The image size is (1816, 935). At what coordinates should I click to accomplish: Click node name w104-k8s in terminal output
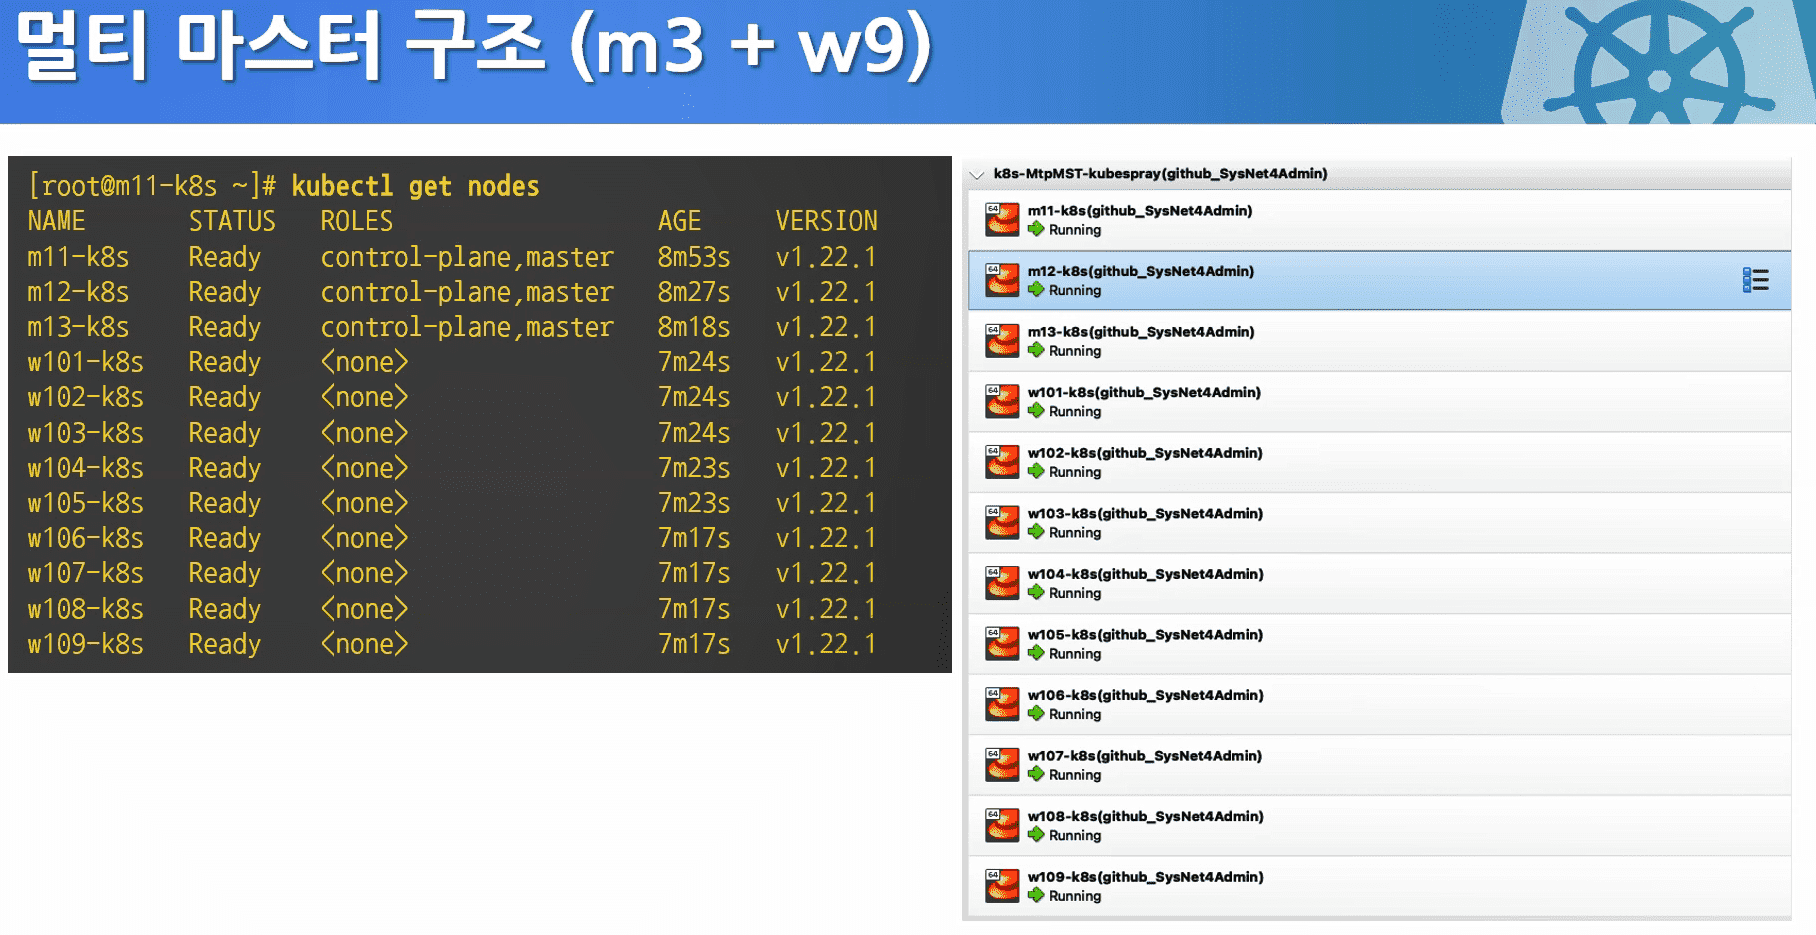click(85, 468)
